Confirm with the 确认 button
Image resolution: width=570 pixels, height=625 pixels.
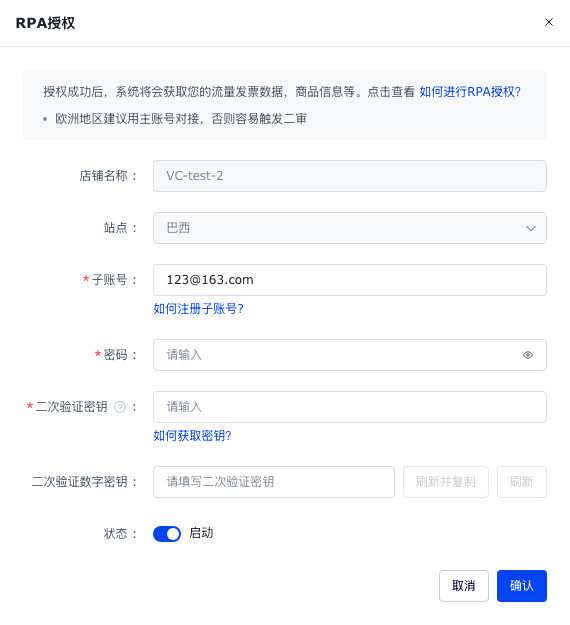(522, 586)
